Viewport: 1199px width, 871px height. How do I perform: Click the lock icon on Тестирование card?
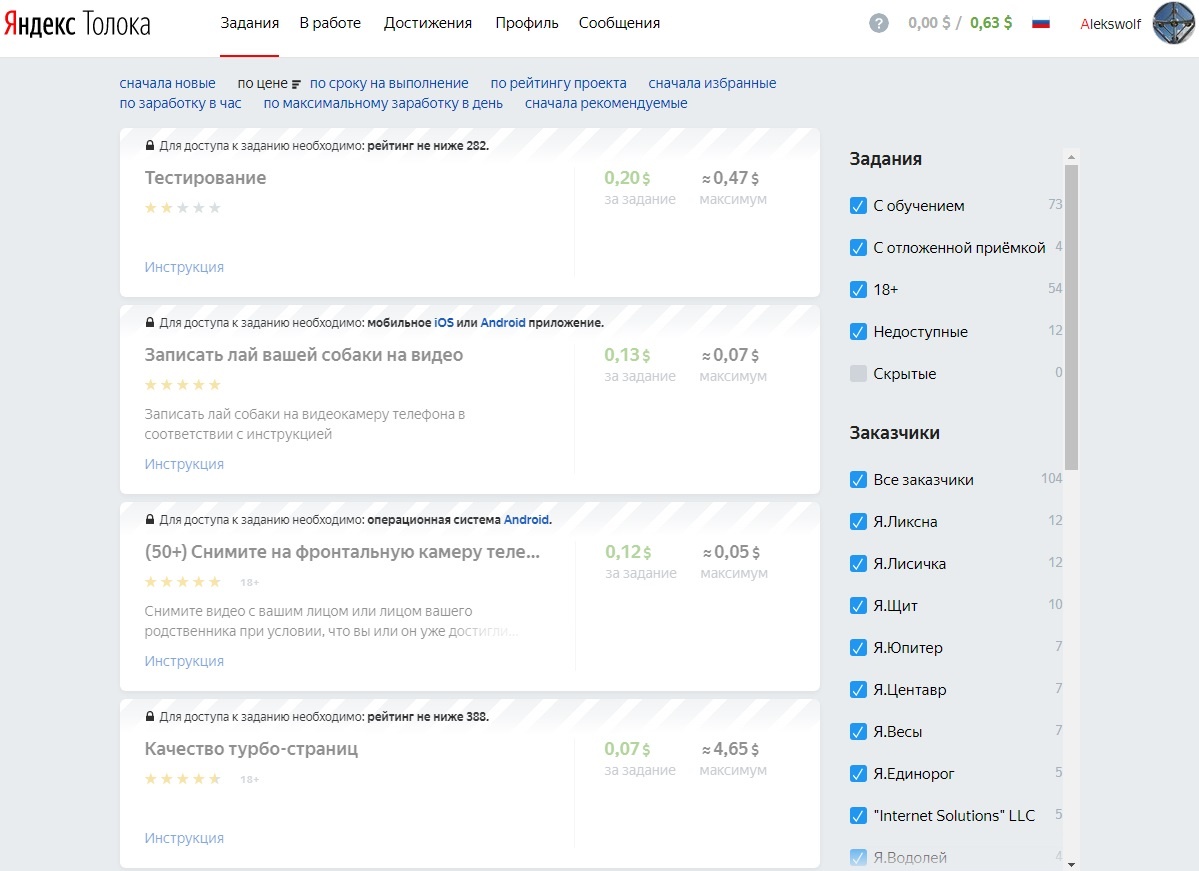[x=150, y=145]
